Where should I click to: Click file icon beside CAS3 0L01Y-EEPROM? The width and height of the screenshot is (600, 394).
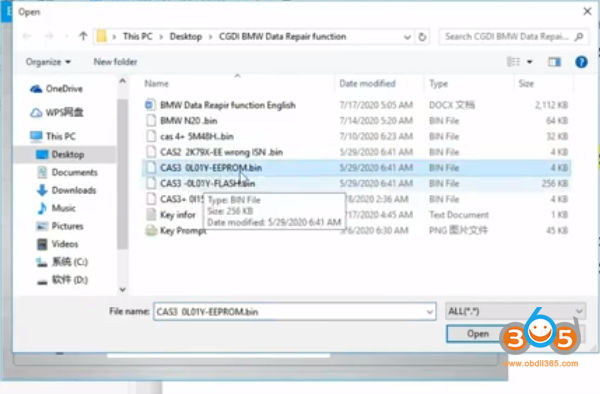coord(151,168)
